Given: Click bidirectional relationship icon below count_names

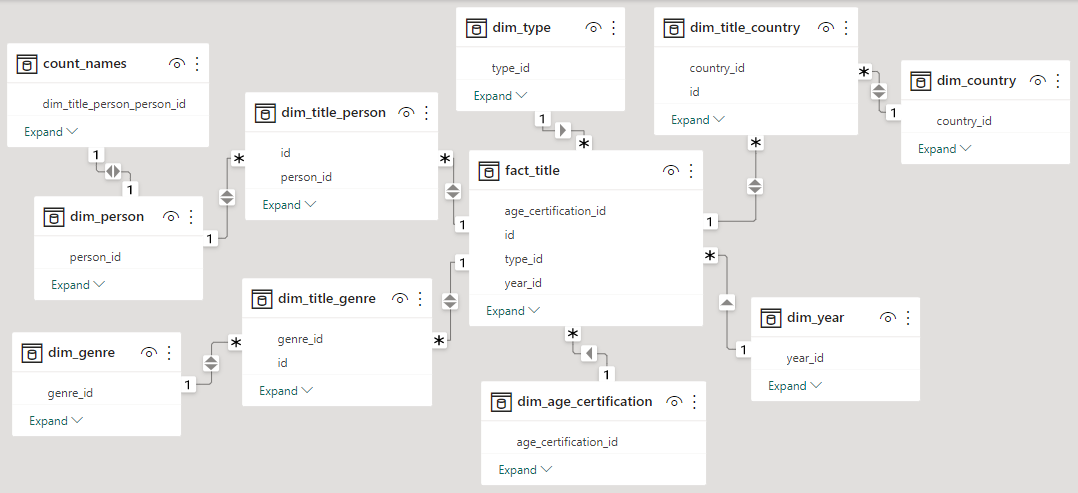Looking at the screenshot, I should point(112,170).
